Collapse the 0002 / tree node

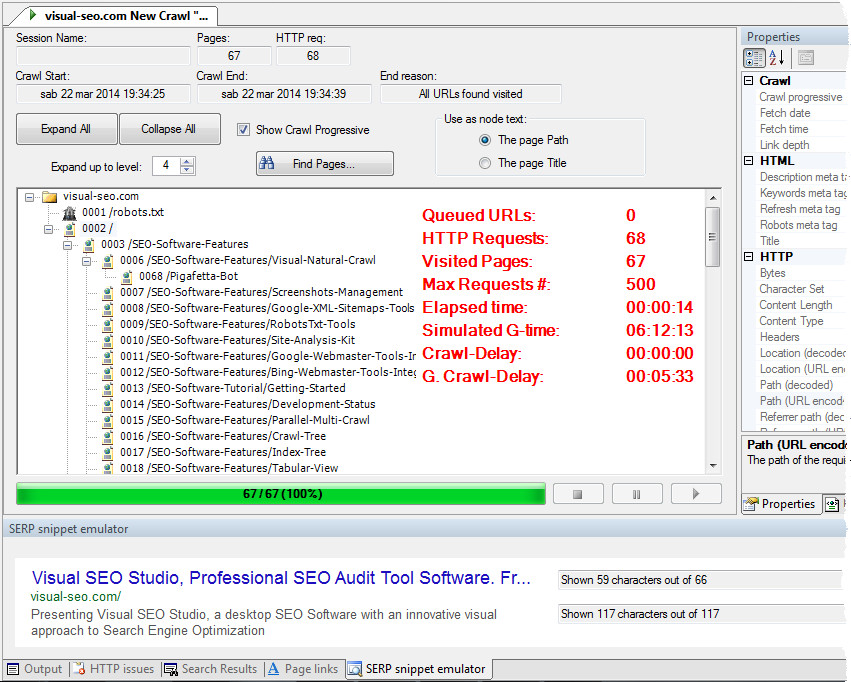pos(48,230)
